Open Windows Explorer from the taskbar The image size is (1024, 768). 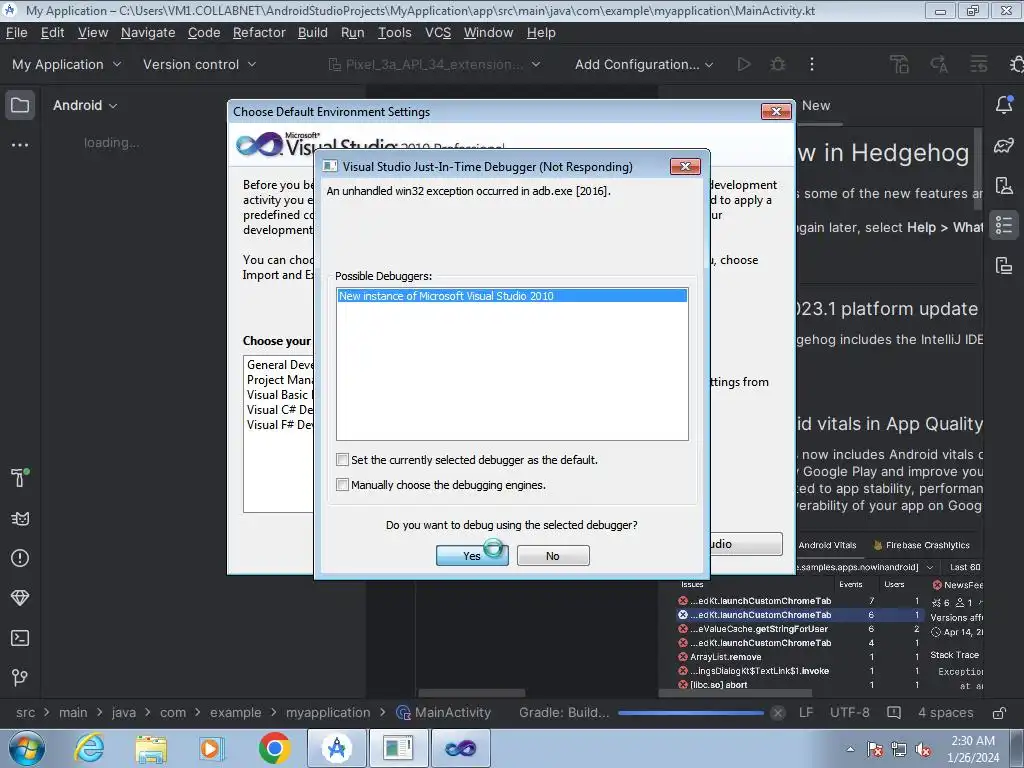[151, 748]
